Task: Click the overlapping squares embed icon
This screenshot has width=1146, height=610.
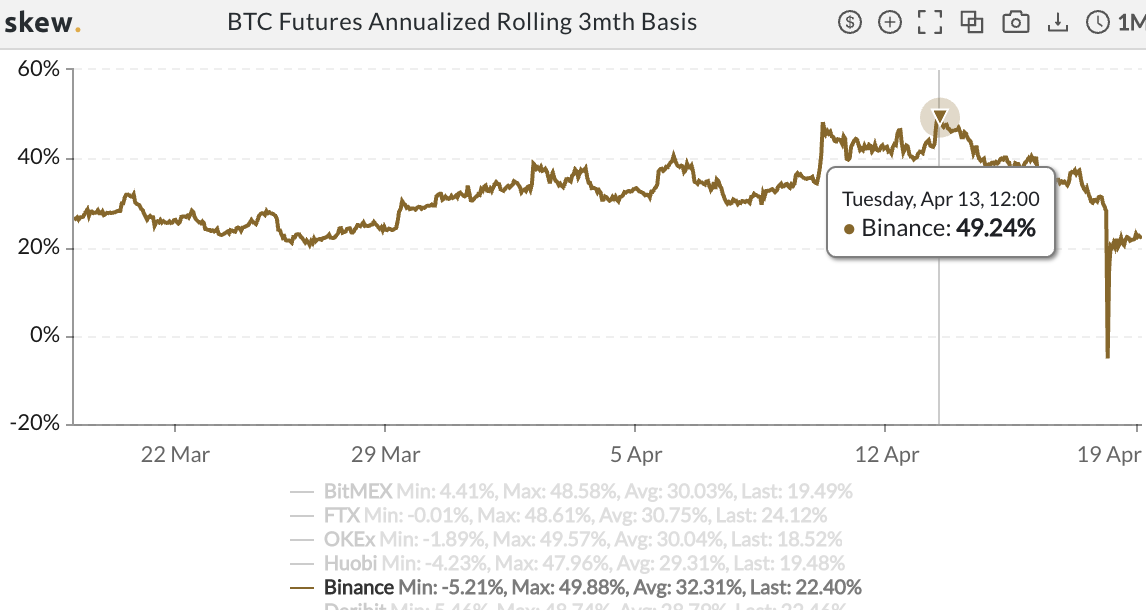Action: pos(971,23)
